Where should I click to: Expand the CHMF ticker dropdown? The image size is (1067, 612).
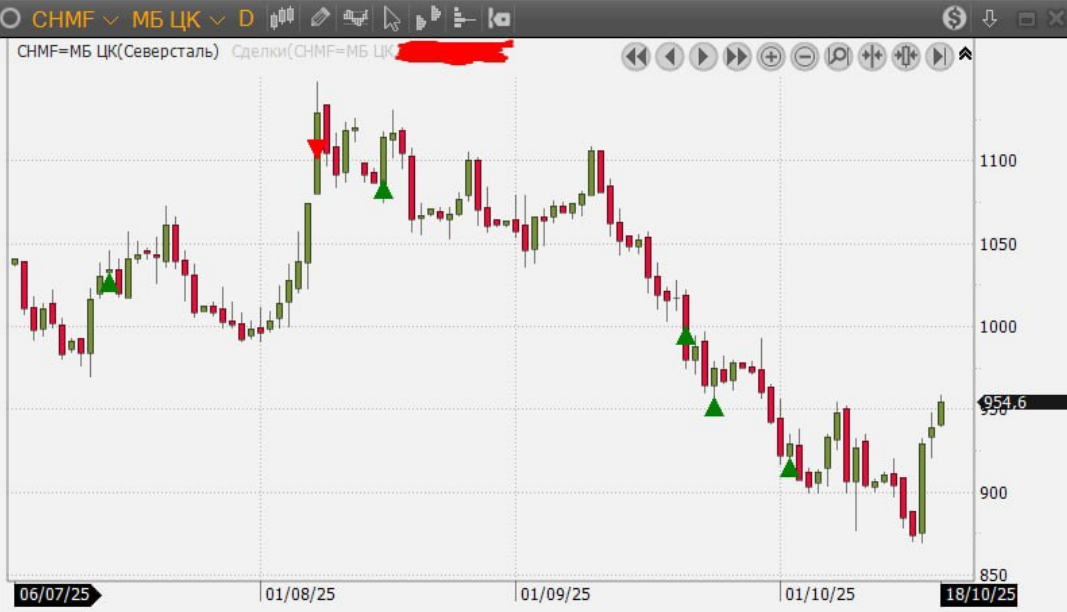coord(110,19)
